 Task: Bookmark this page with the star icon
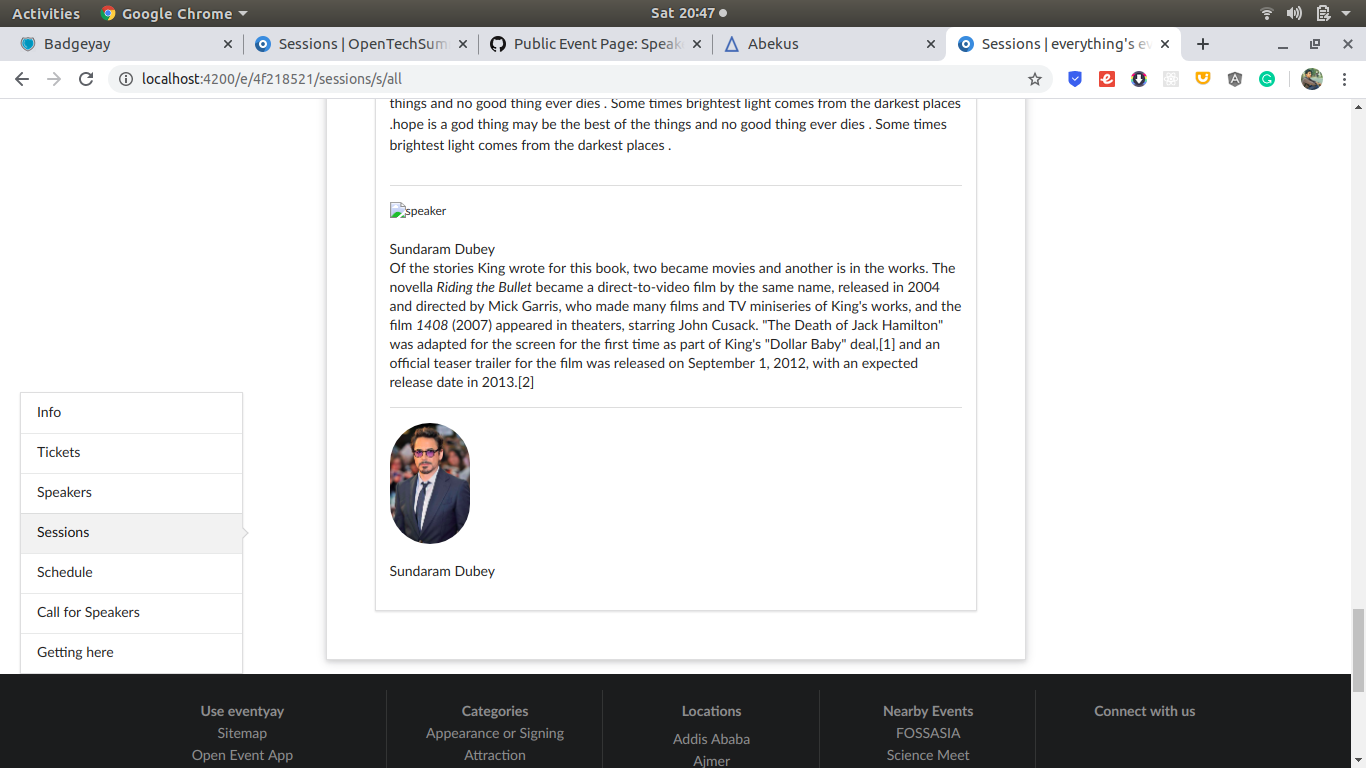[x=1035, y=79]
